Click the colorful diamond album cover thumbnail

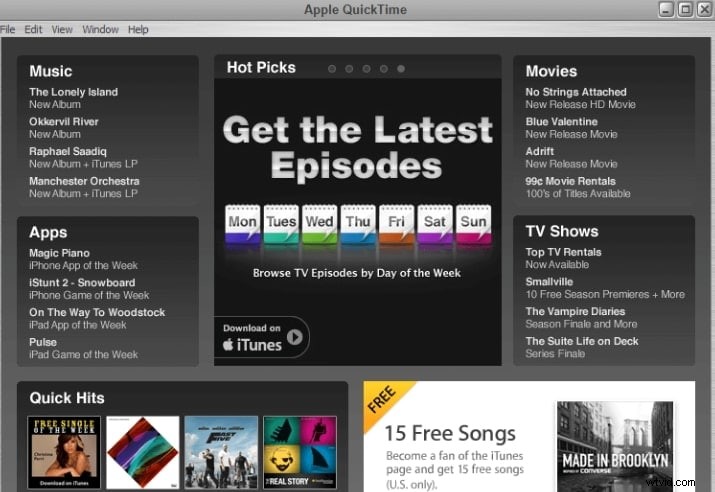pos(143,452)
